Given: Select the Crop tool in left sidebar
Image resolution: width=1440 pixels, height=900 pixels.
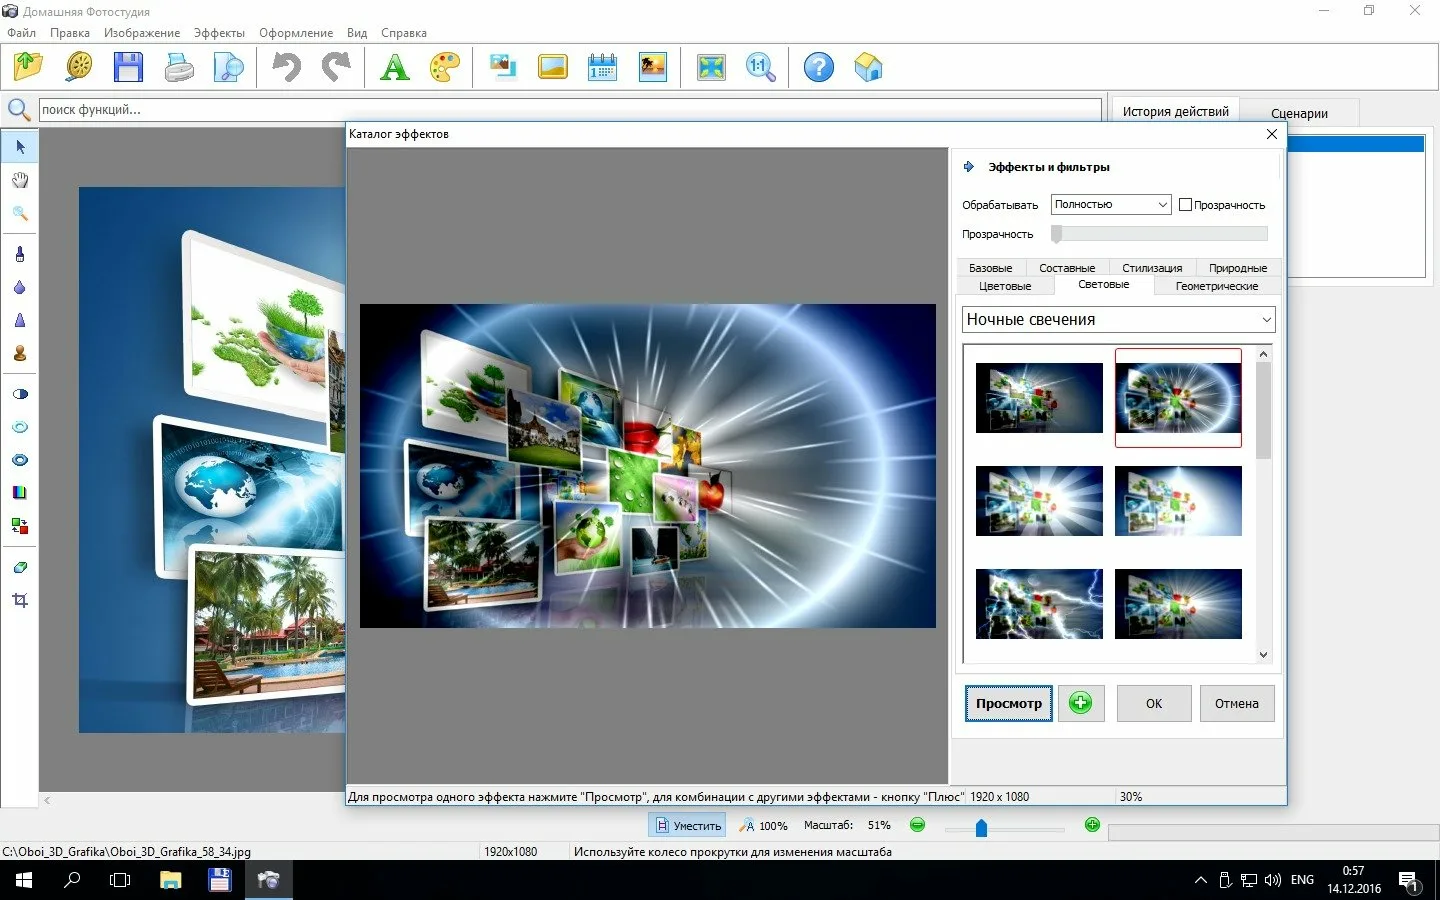Looking at the screenshot, I should [20, 600].
